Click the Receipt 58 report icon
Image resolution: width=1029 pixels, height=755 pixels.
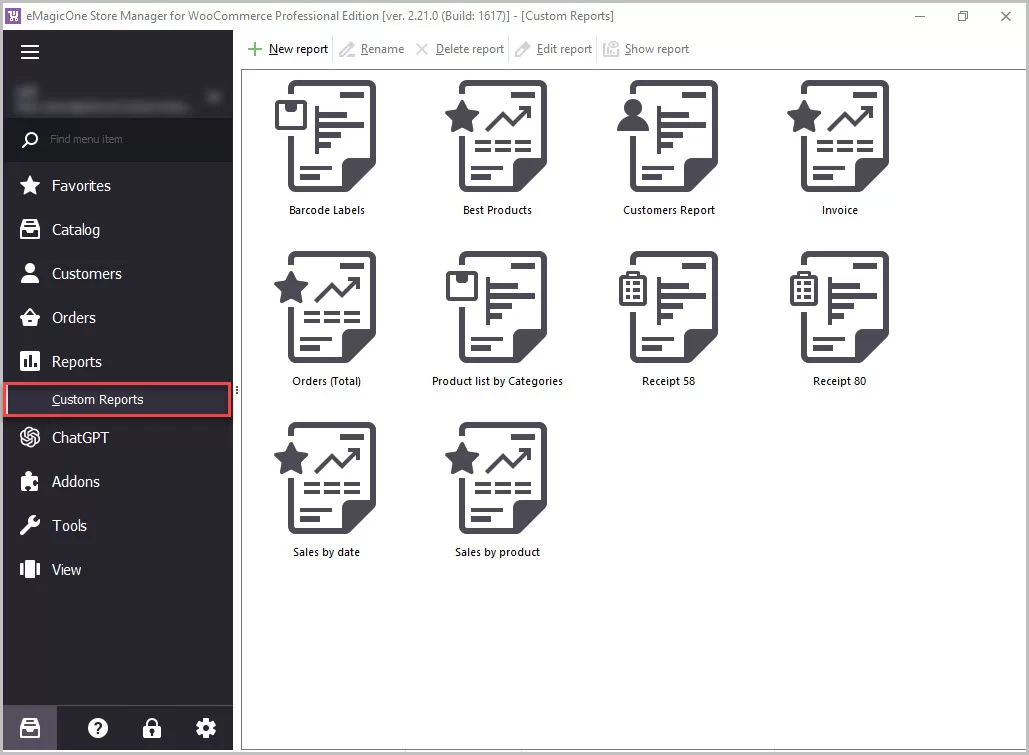pyautogui.click(x=668, y=308)
